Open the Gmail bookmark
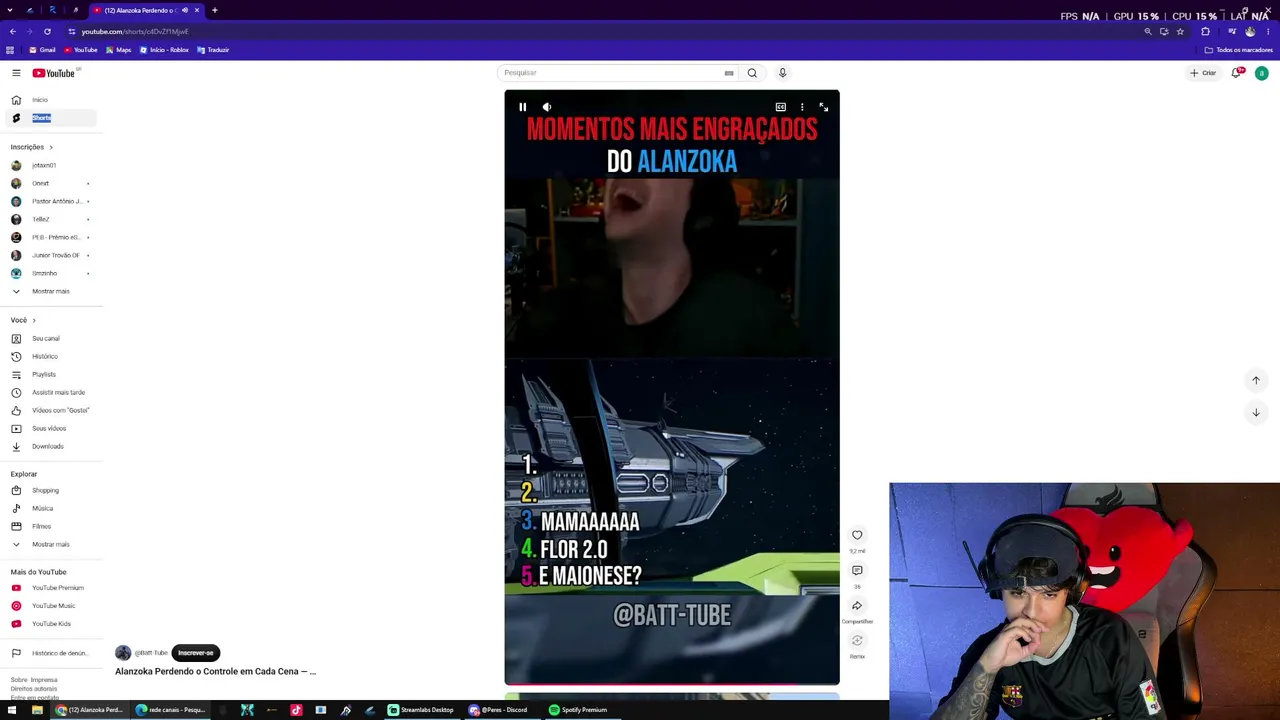This screenshot has width=1280, height=720. (42, 50)
